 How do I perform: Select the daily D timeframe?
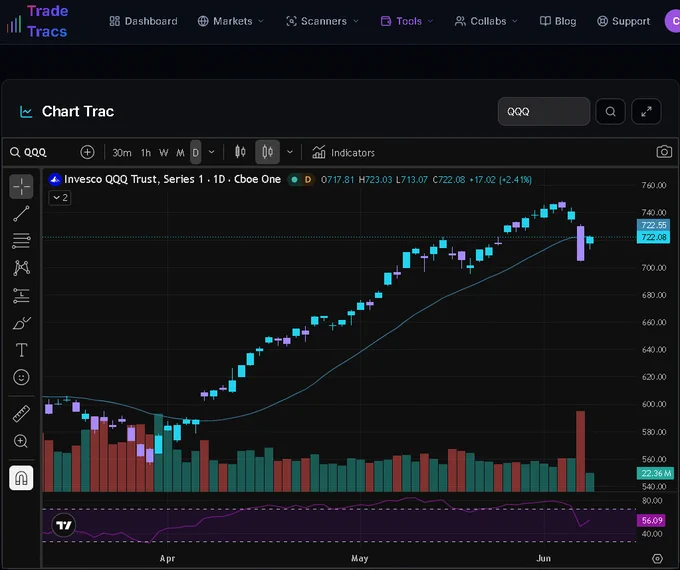point(196,152)
